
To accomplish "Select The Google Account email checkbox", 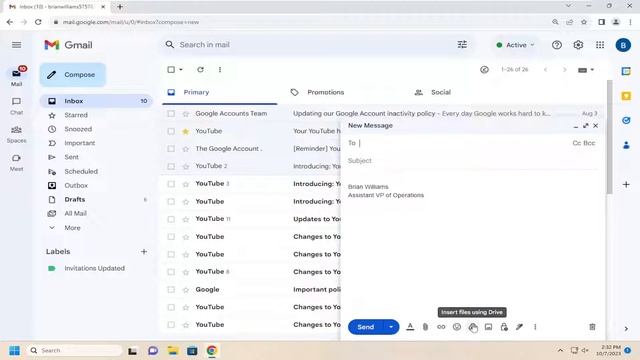I will tap(171, 149).
